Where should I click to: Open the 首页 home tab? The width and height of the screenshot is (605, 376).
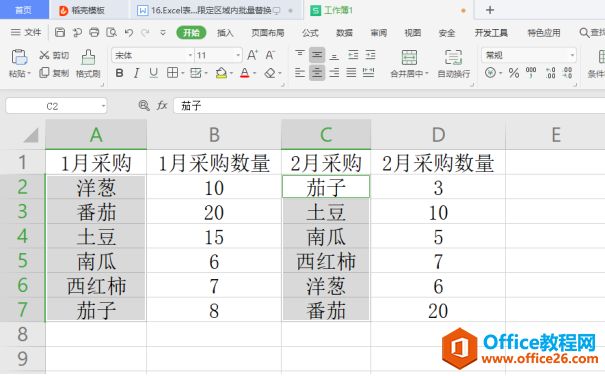click(x=24, y=10)
